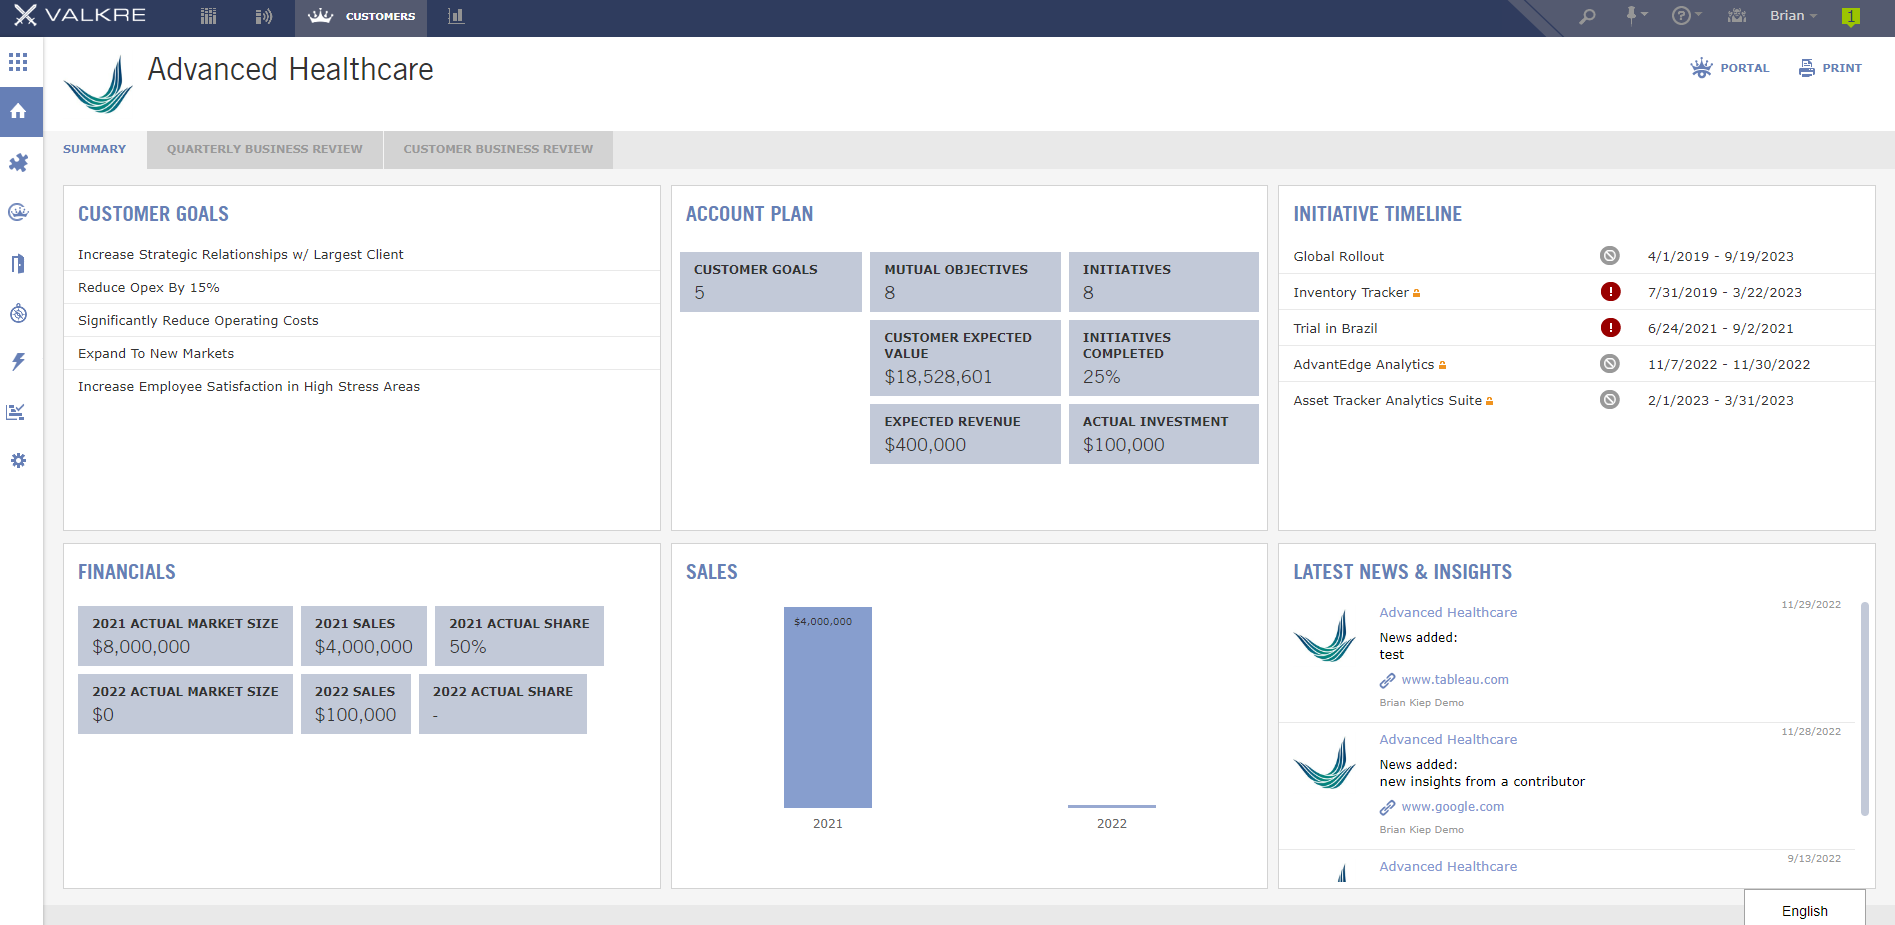The width and height of the screenshot is (1895, 925).
Task: Open the lightning bolt sidebar icon
Action: [18, 361]
